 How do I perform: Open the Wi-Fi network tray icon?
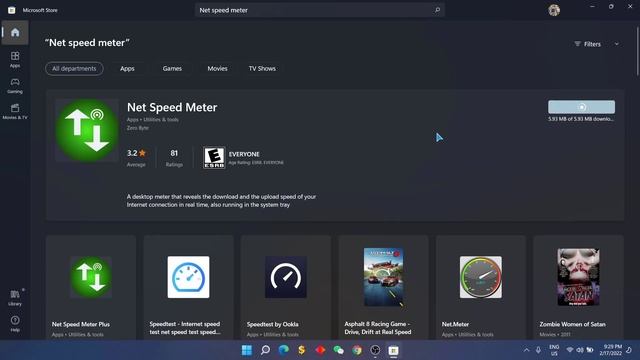tap(570, 350)
